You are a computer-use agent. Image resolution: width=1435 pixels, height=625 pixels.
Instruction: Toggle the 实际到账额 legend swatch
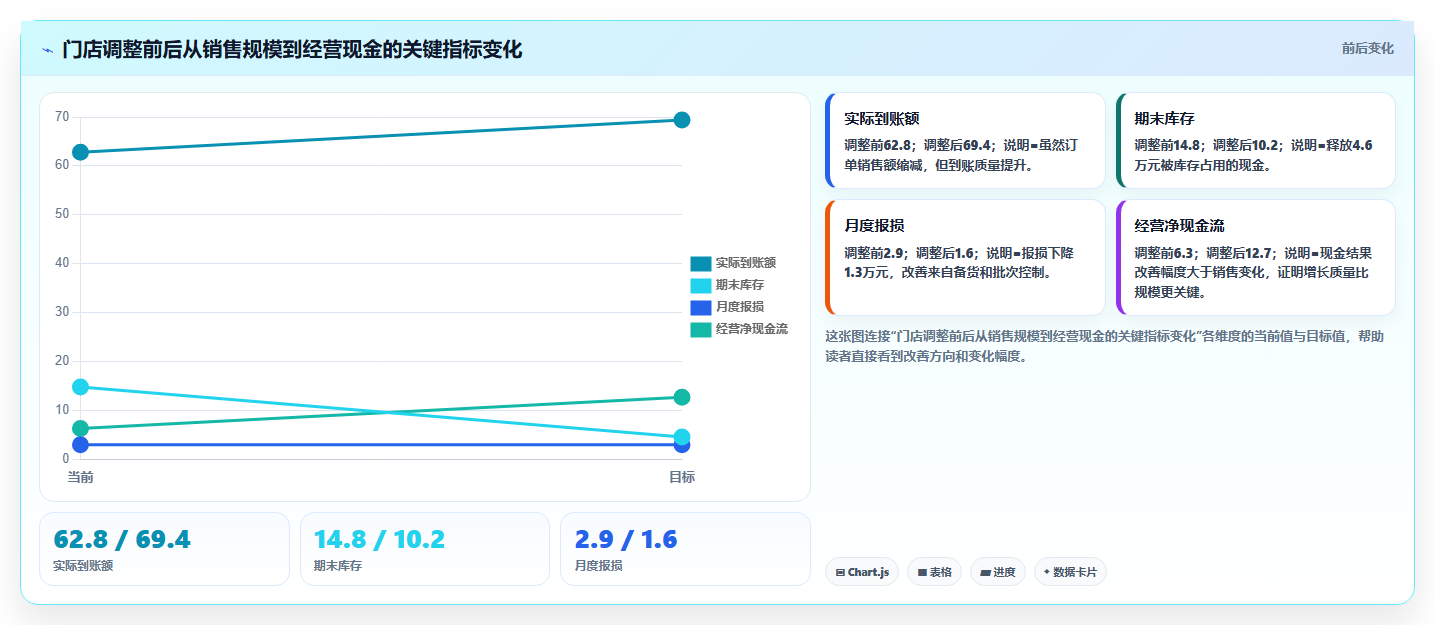coord(700,263)
